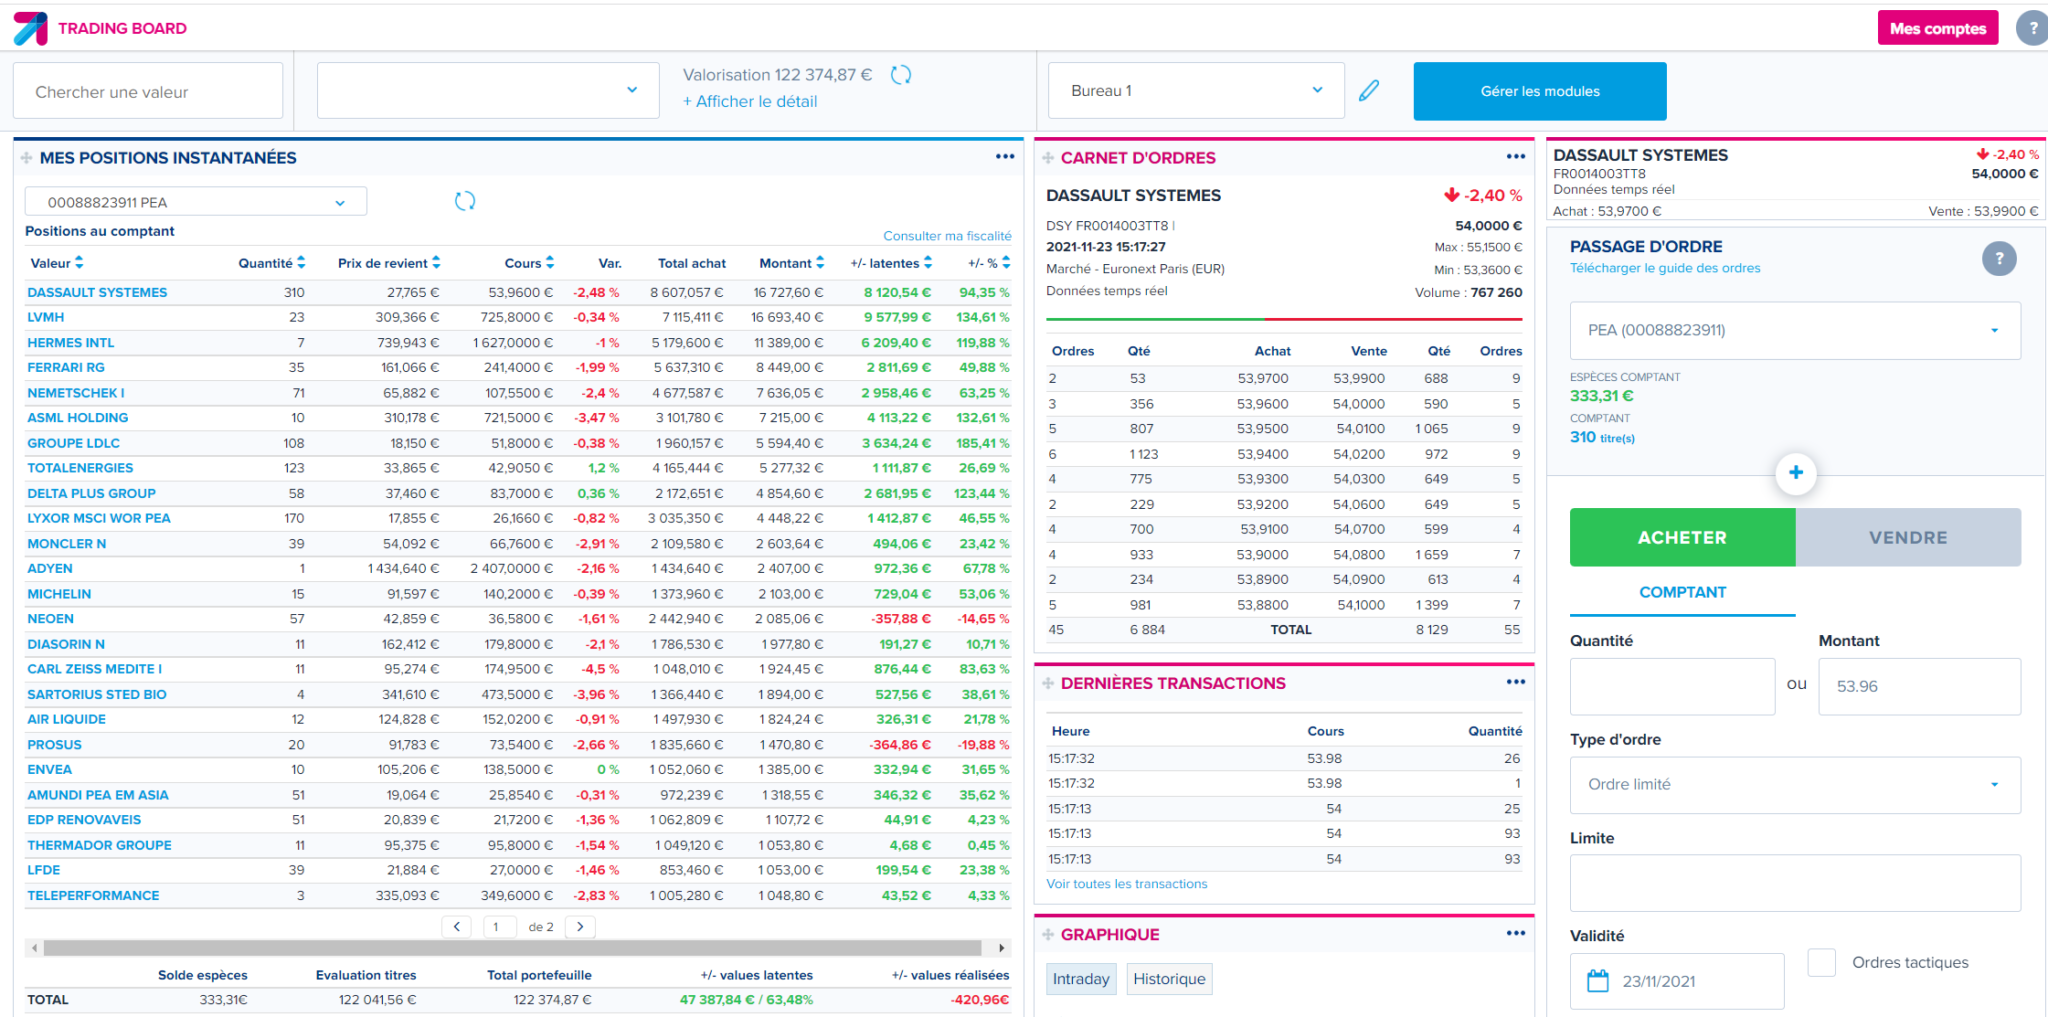Image resolution: width=2048 pixels, height=1017 pixels.
Task: Expand the 00088823911 PEA account selector
Action: [x=195, y=202]
